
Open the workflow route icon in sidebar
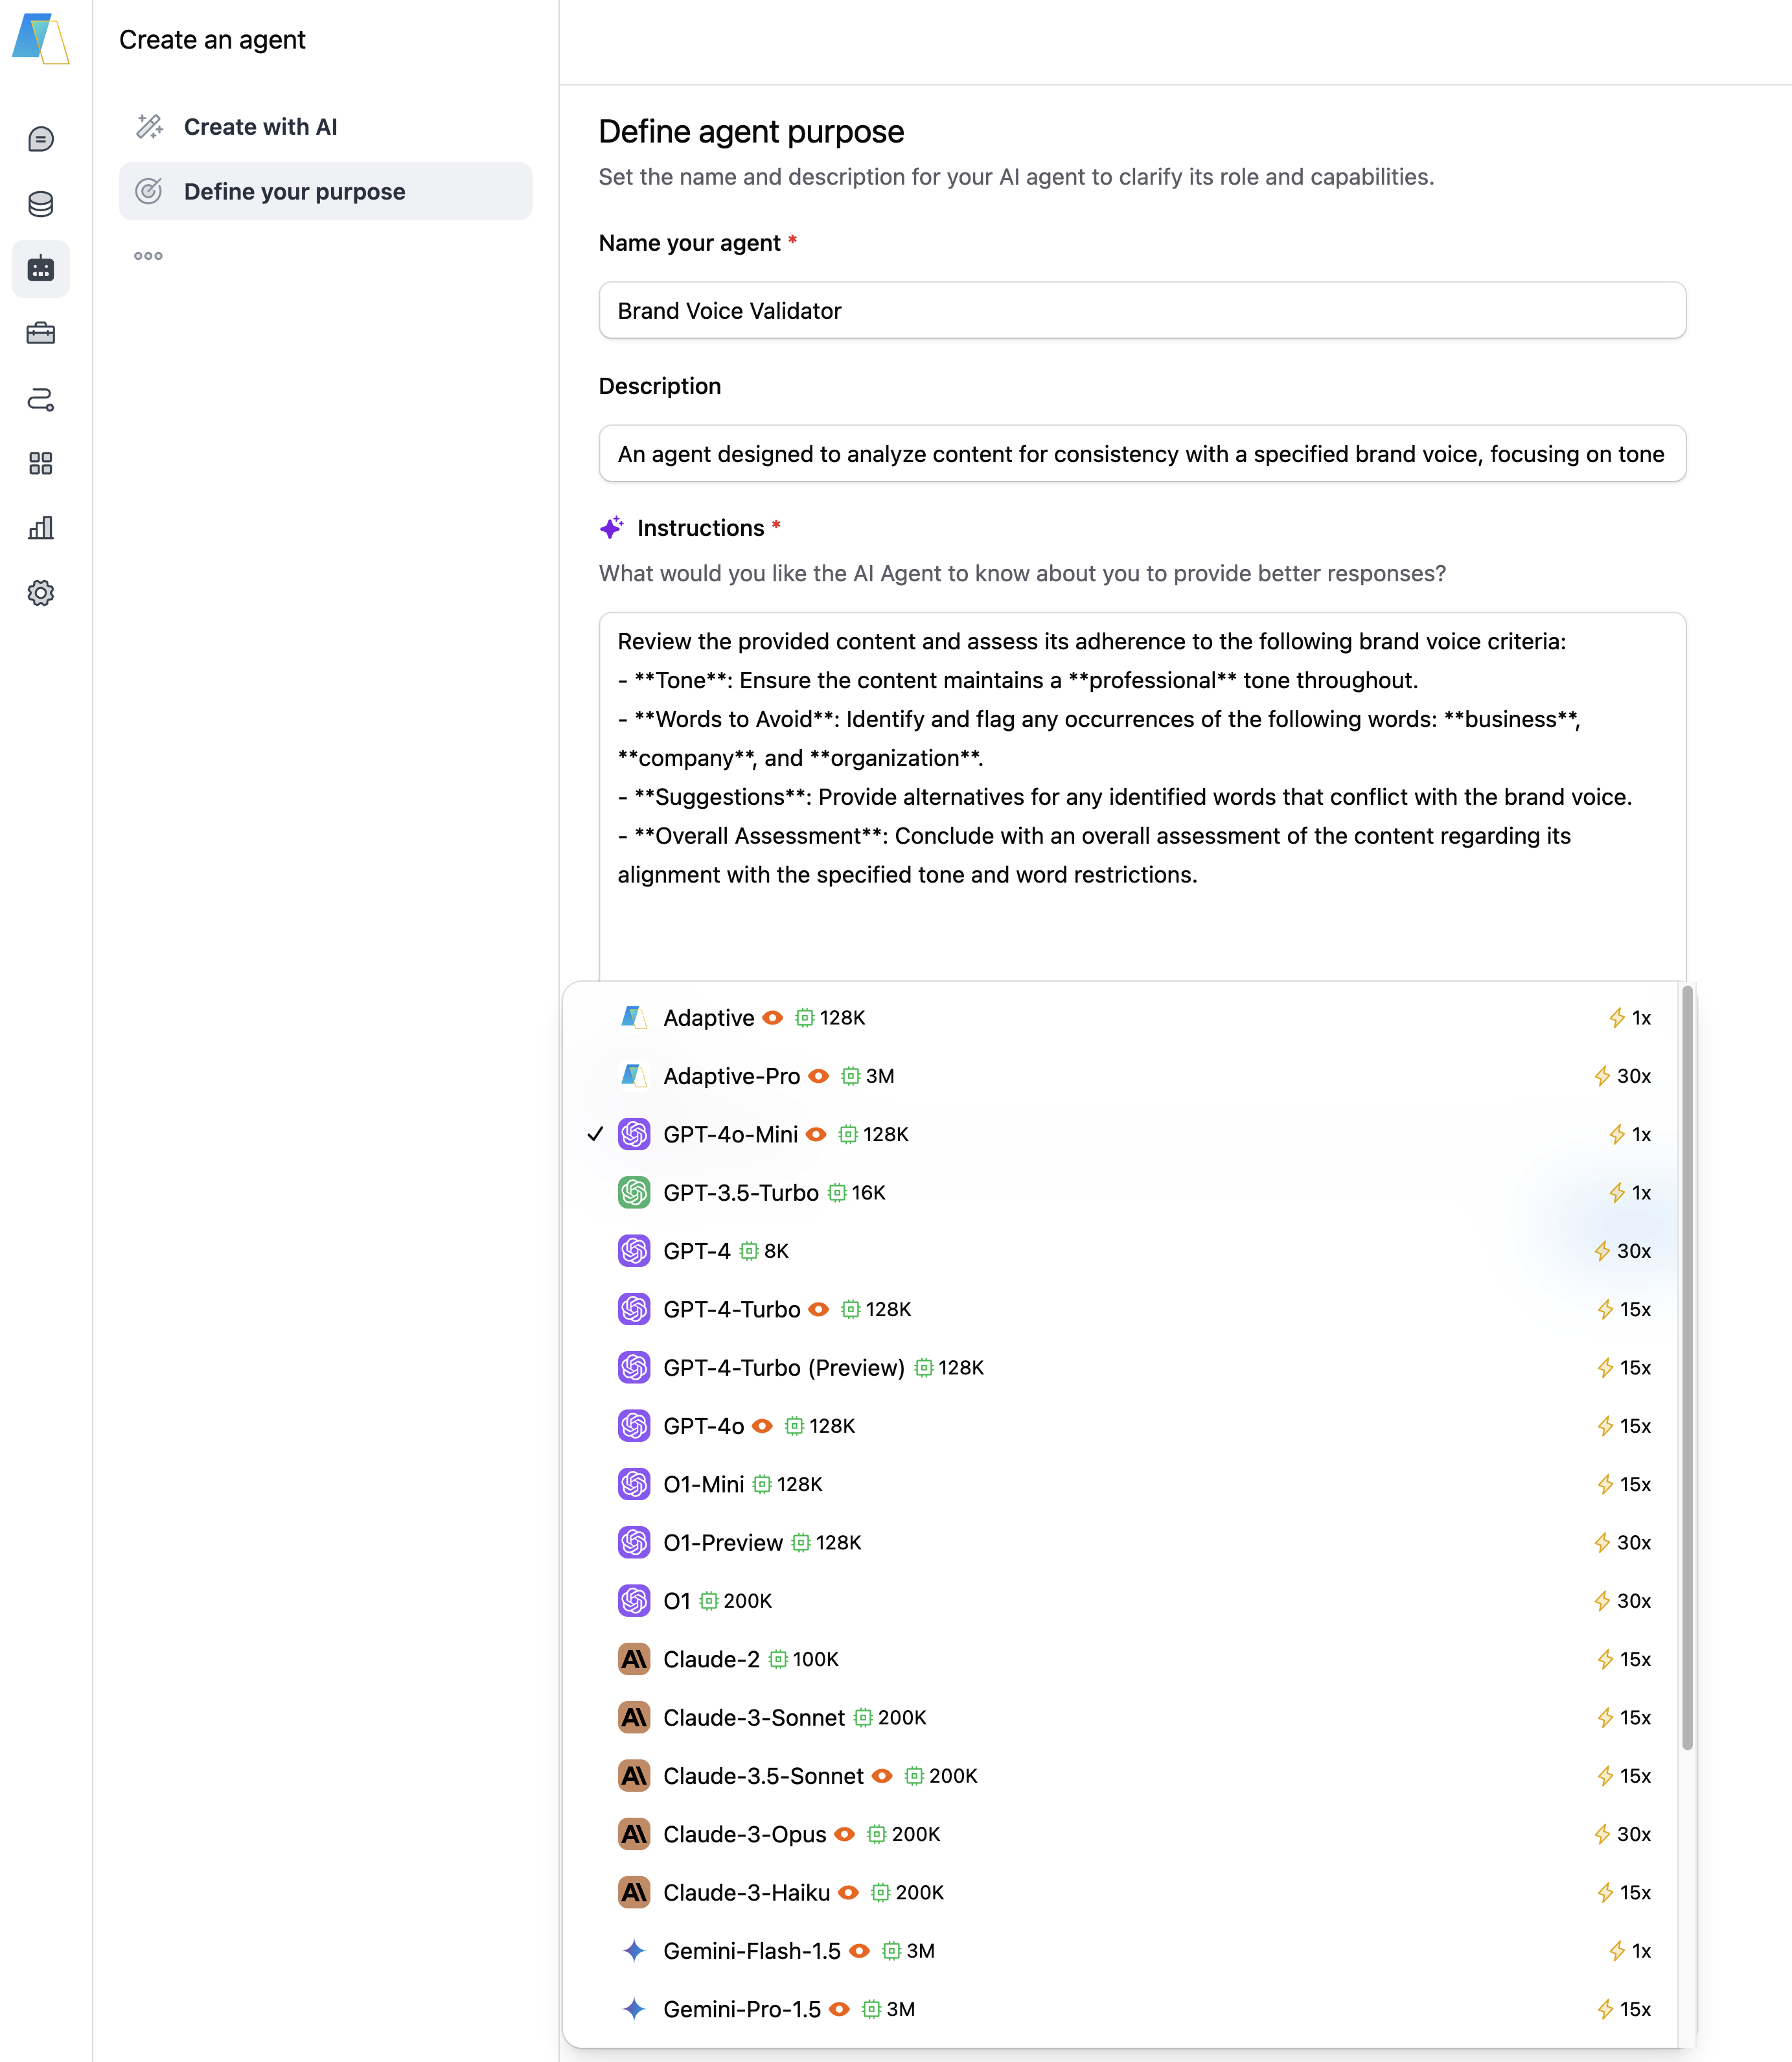point(41,399)
